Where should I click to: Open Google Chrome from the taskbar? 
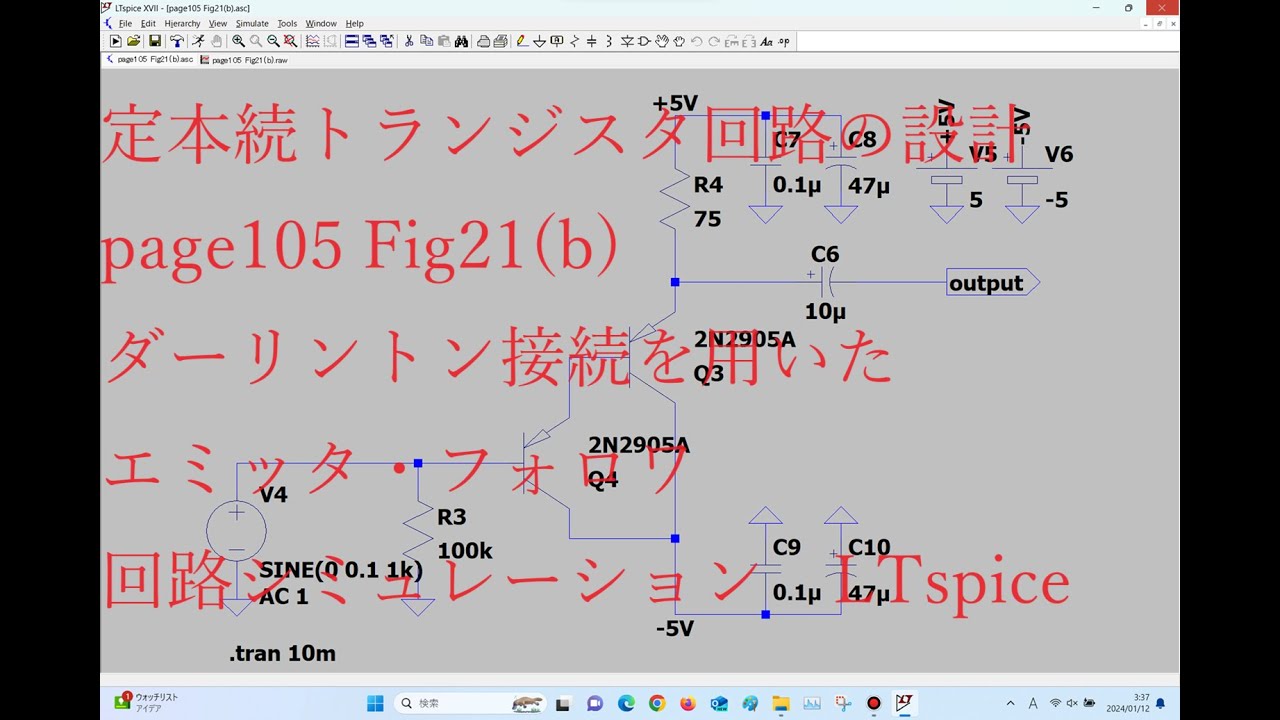[657, 703]
